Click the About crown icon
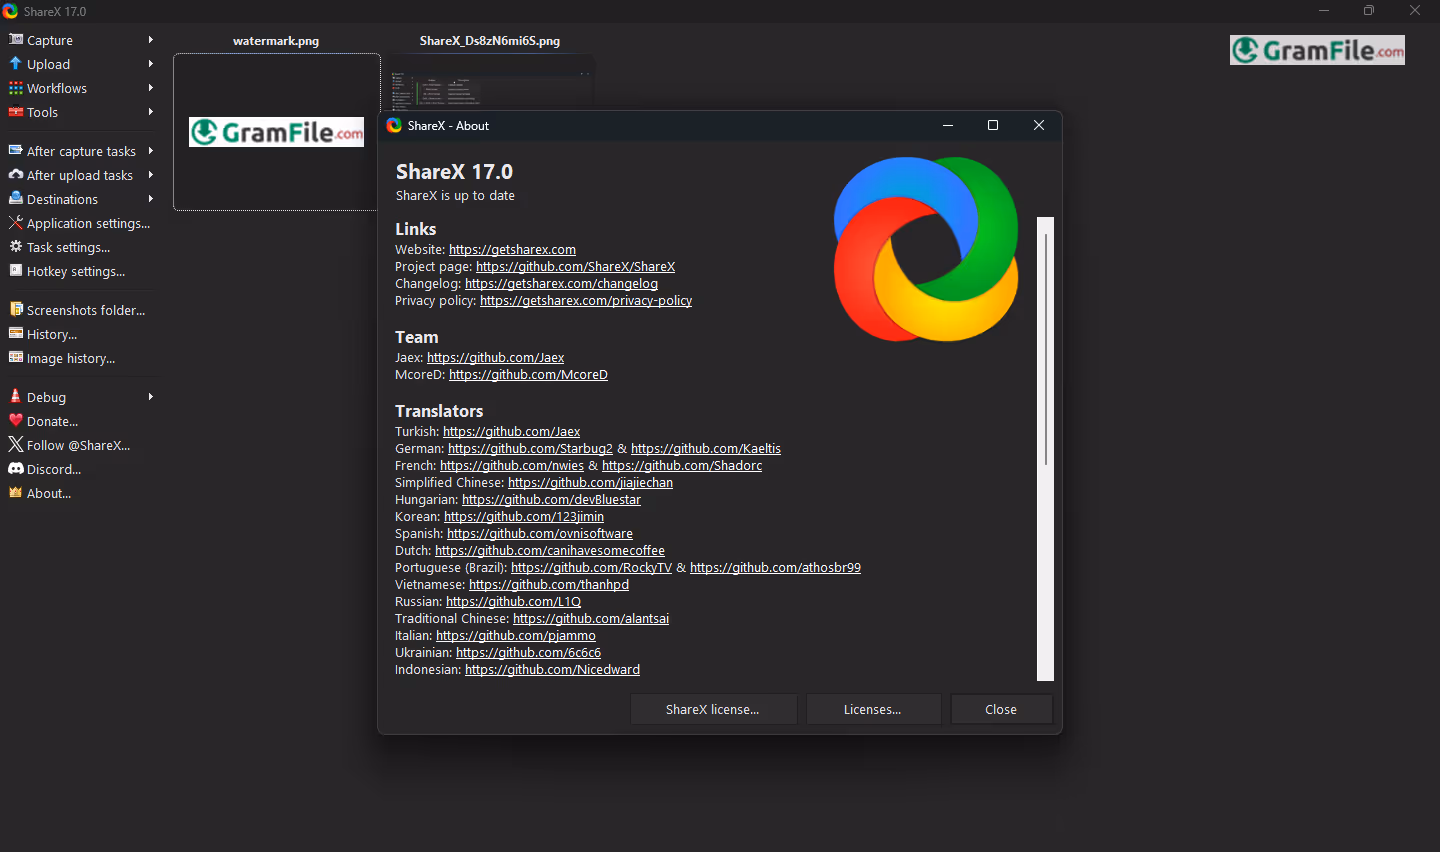 click(16, 492)
